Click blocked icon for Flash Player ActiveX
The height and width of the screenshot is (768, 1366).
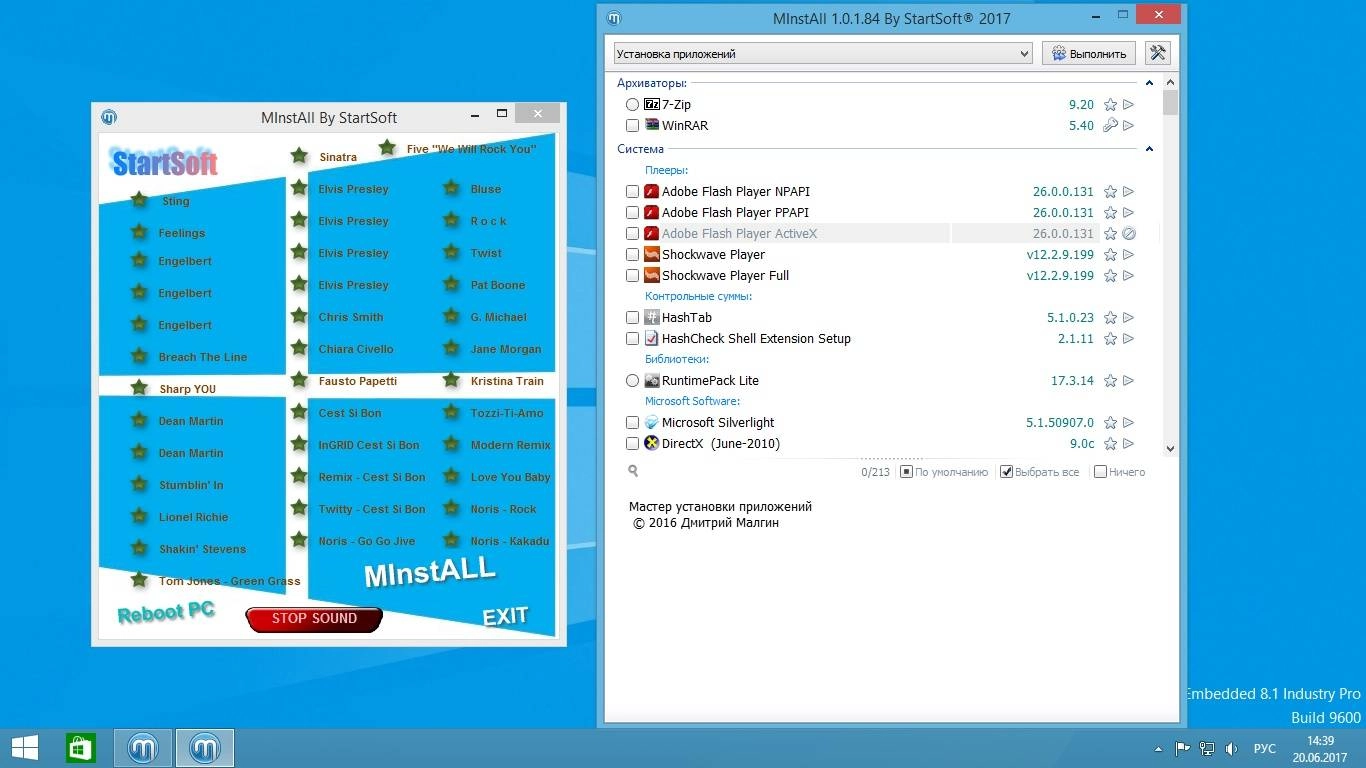[x=1128, y=233]
